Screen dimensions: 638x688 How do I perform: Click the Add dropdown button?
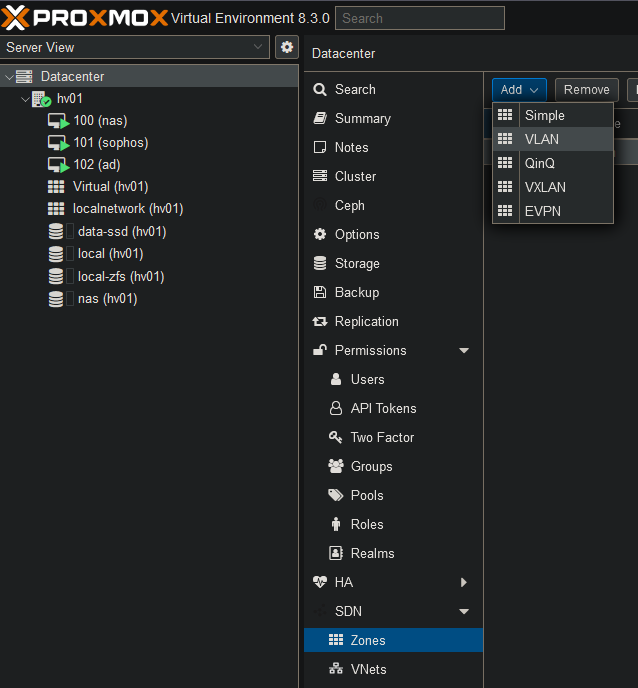point(519,90)
